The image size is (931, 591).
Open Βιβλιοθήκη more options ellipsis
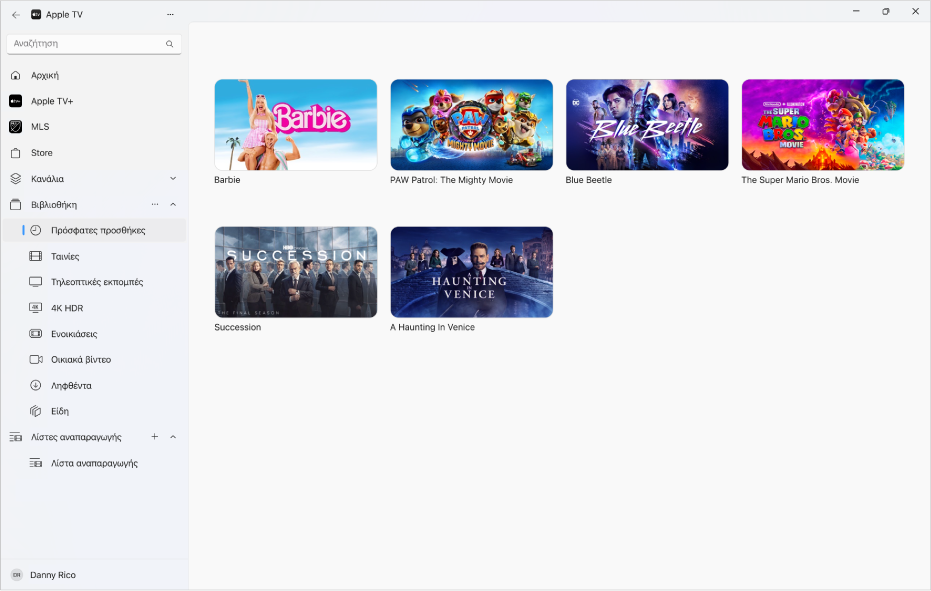(x=155, y=204)
